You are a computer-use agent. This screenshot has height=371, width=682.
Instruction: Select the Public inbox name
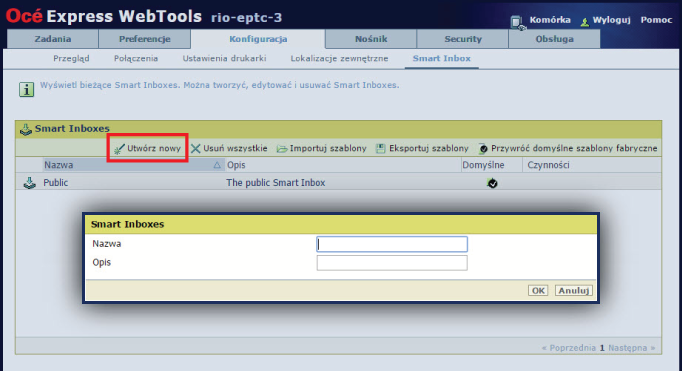tap(55, 183)
